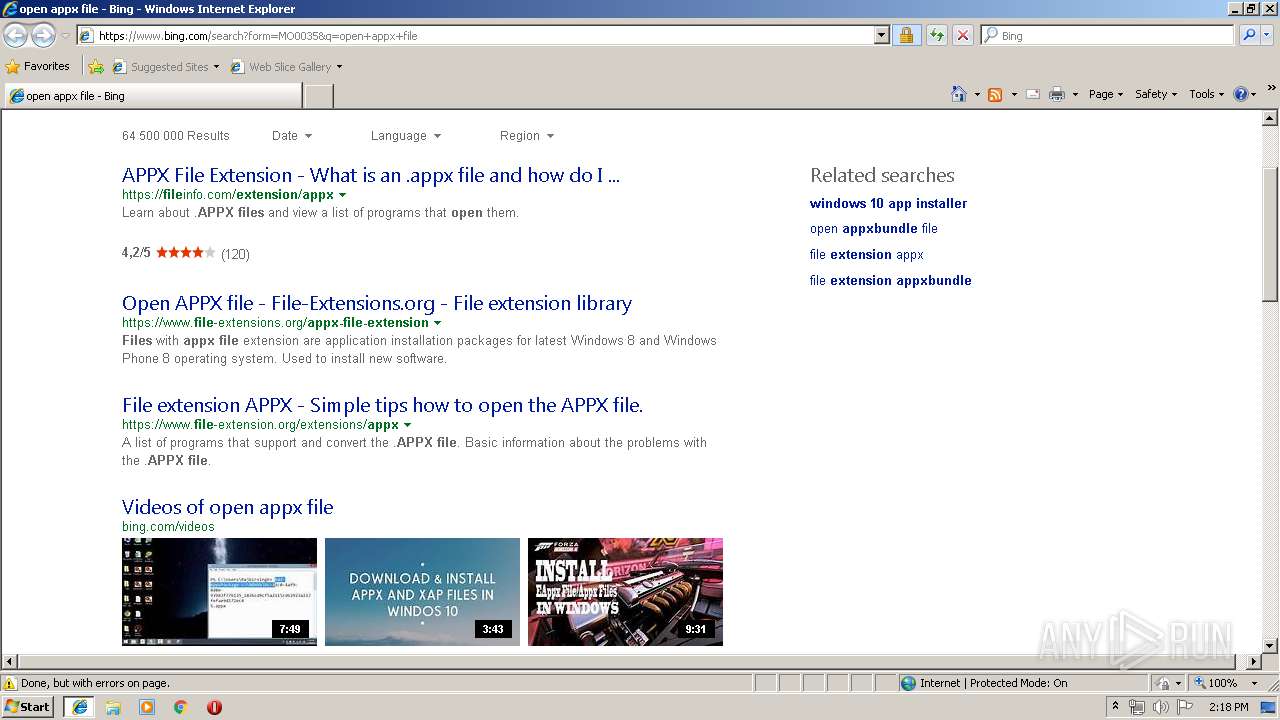Open the Language filter dropdown
This screenshot has width=1280, height=720.
click(406, 136)
